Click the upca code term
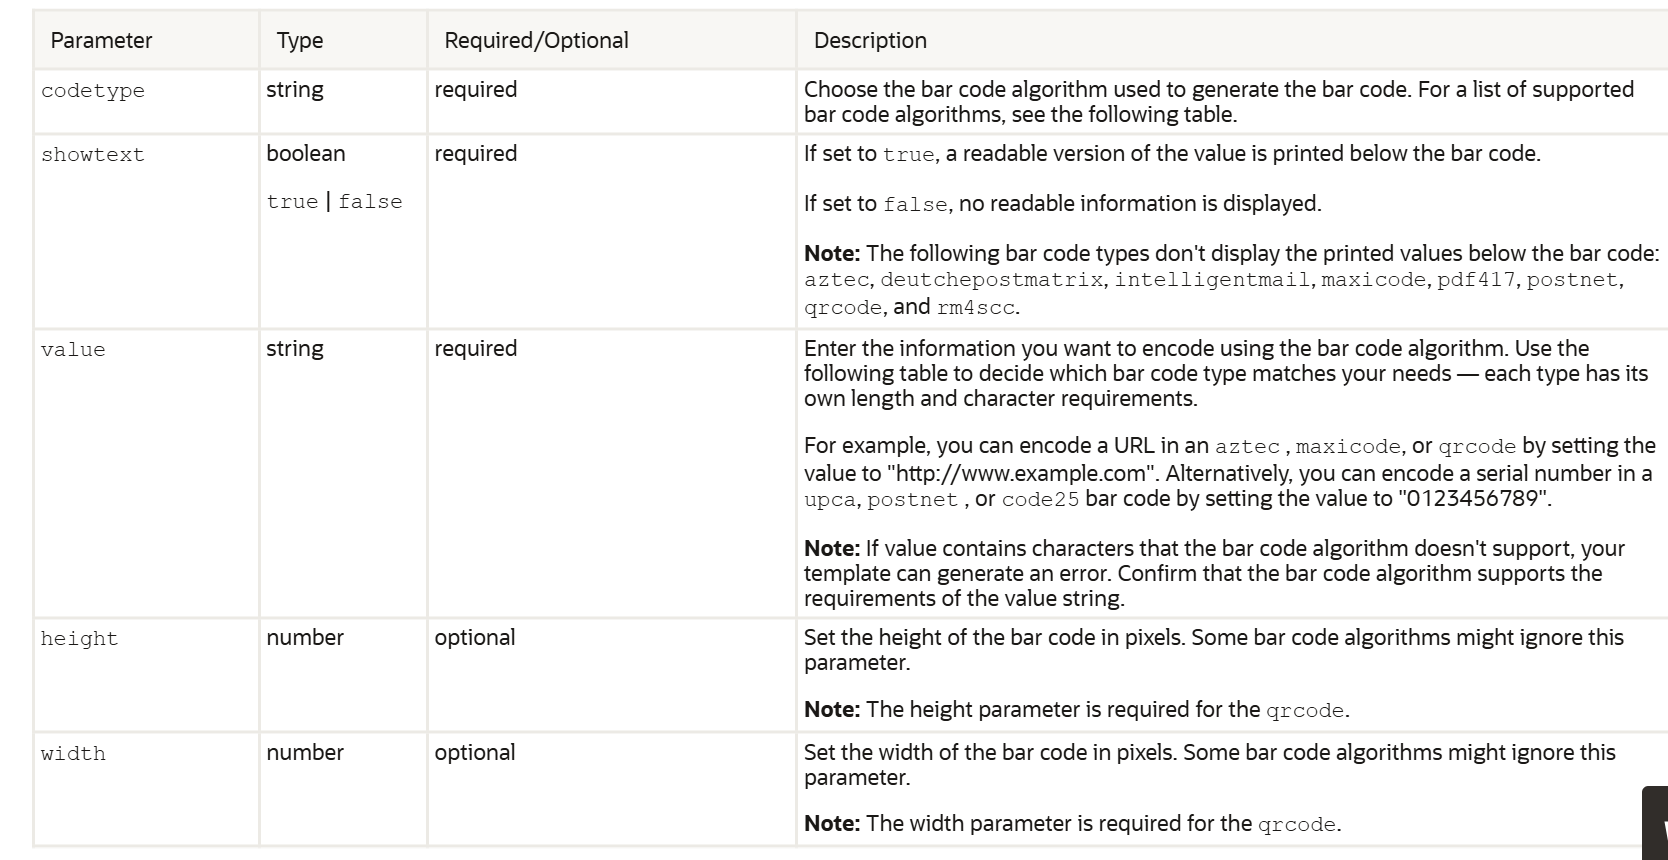Image resolution: width=1668 pixels, height=860 pixels. pos(830,499)
